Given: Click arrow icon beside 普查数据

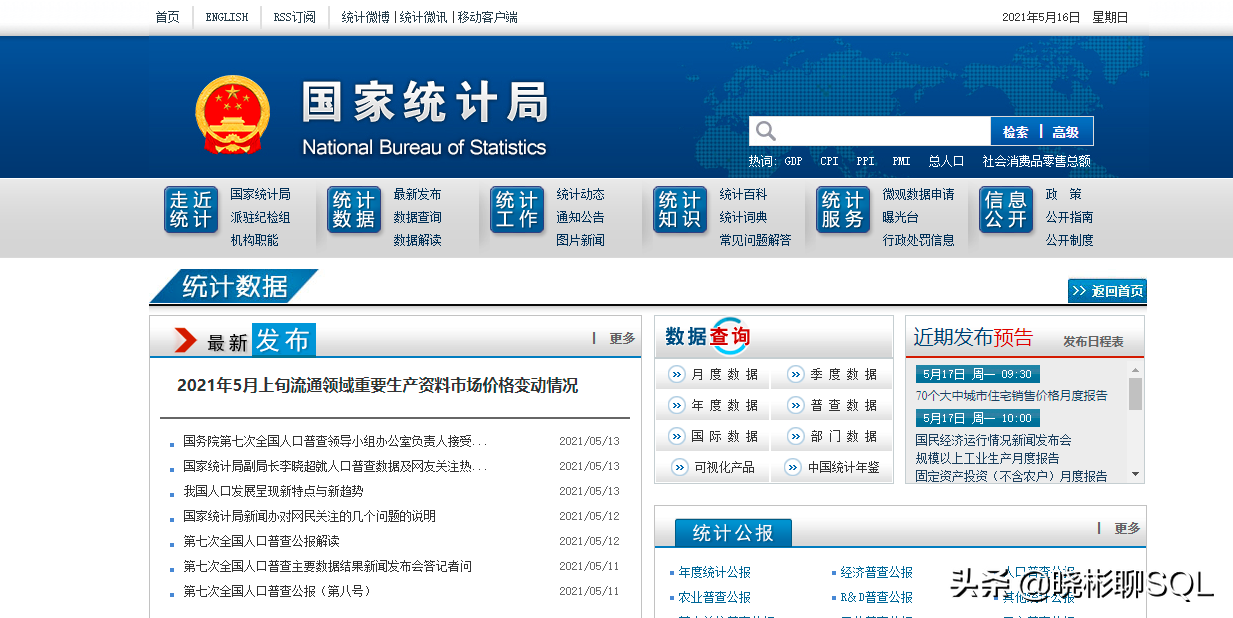Looking at the screenshot, I should click(x=795, y=405).
